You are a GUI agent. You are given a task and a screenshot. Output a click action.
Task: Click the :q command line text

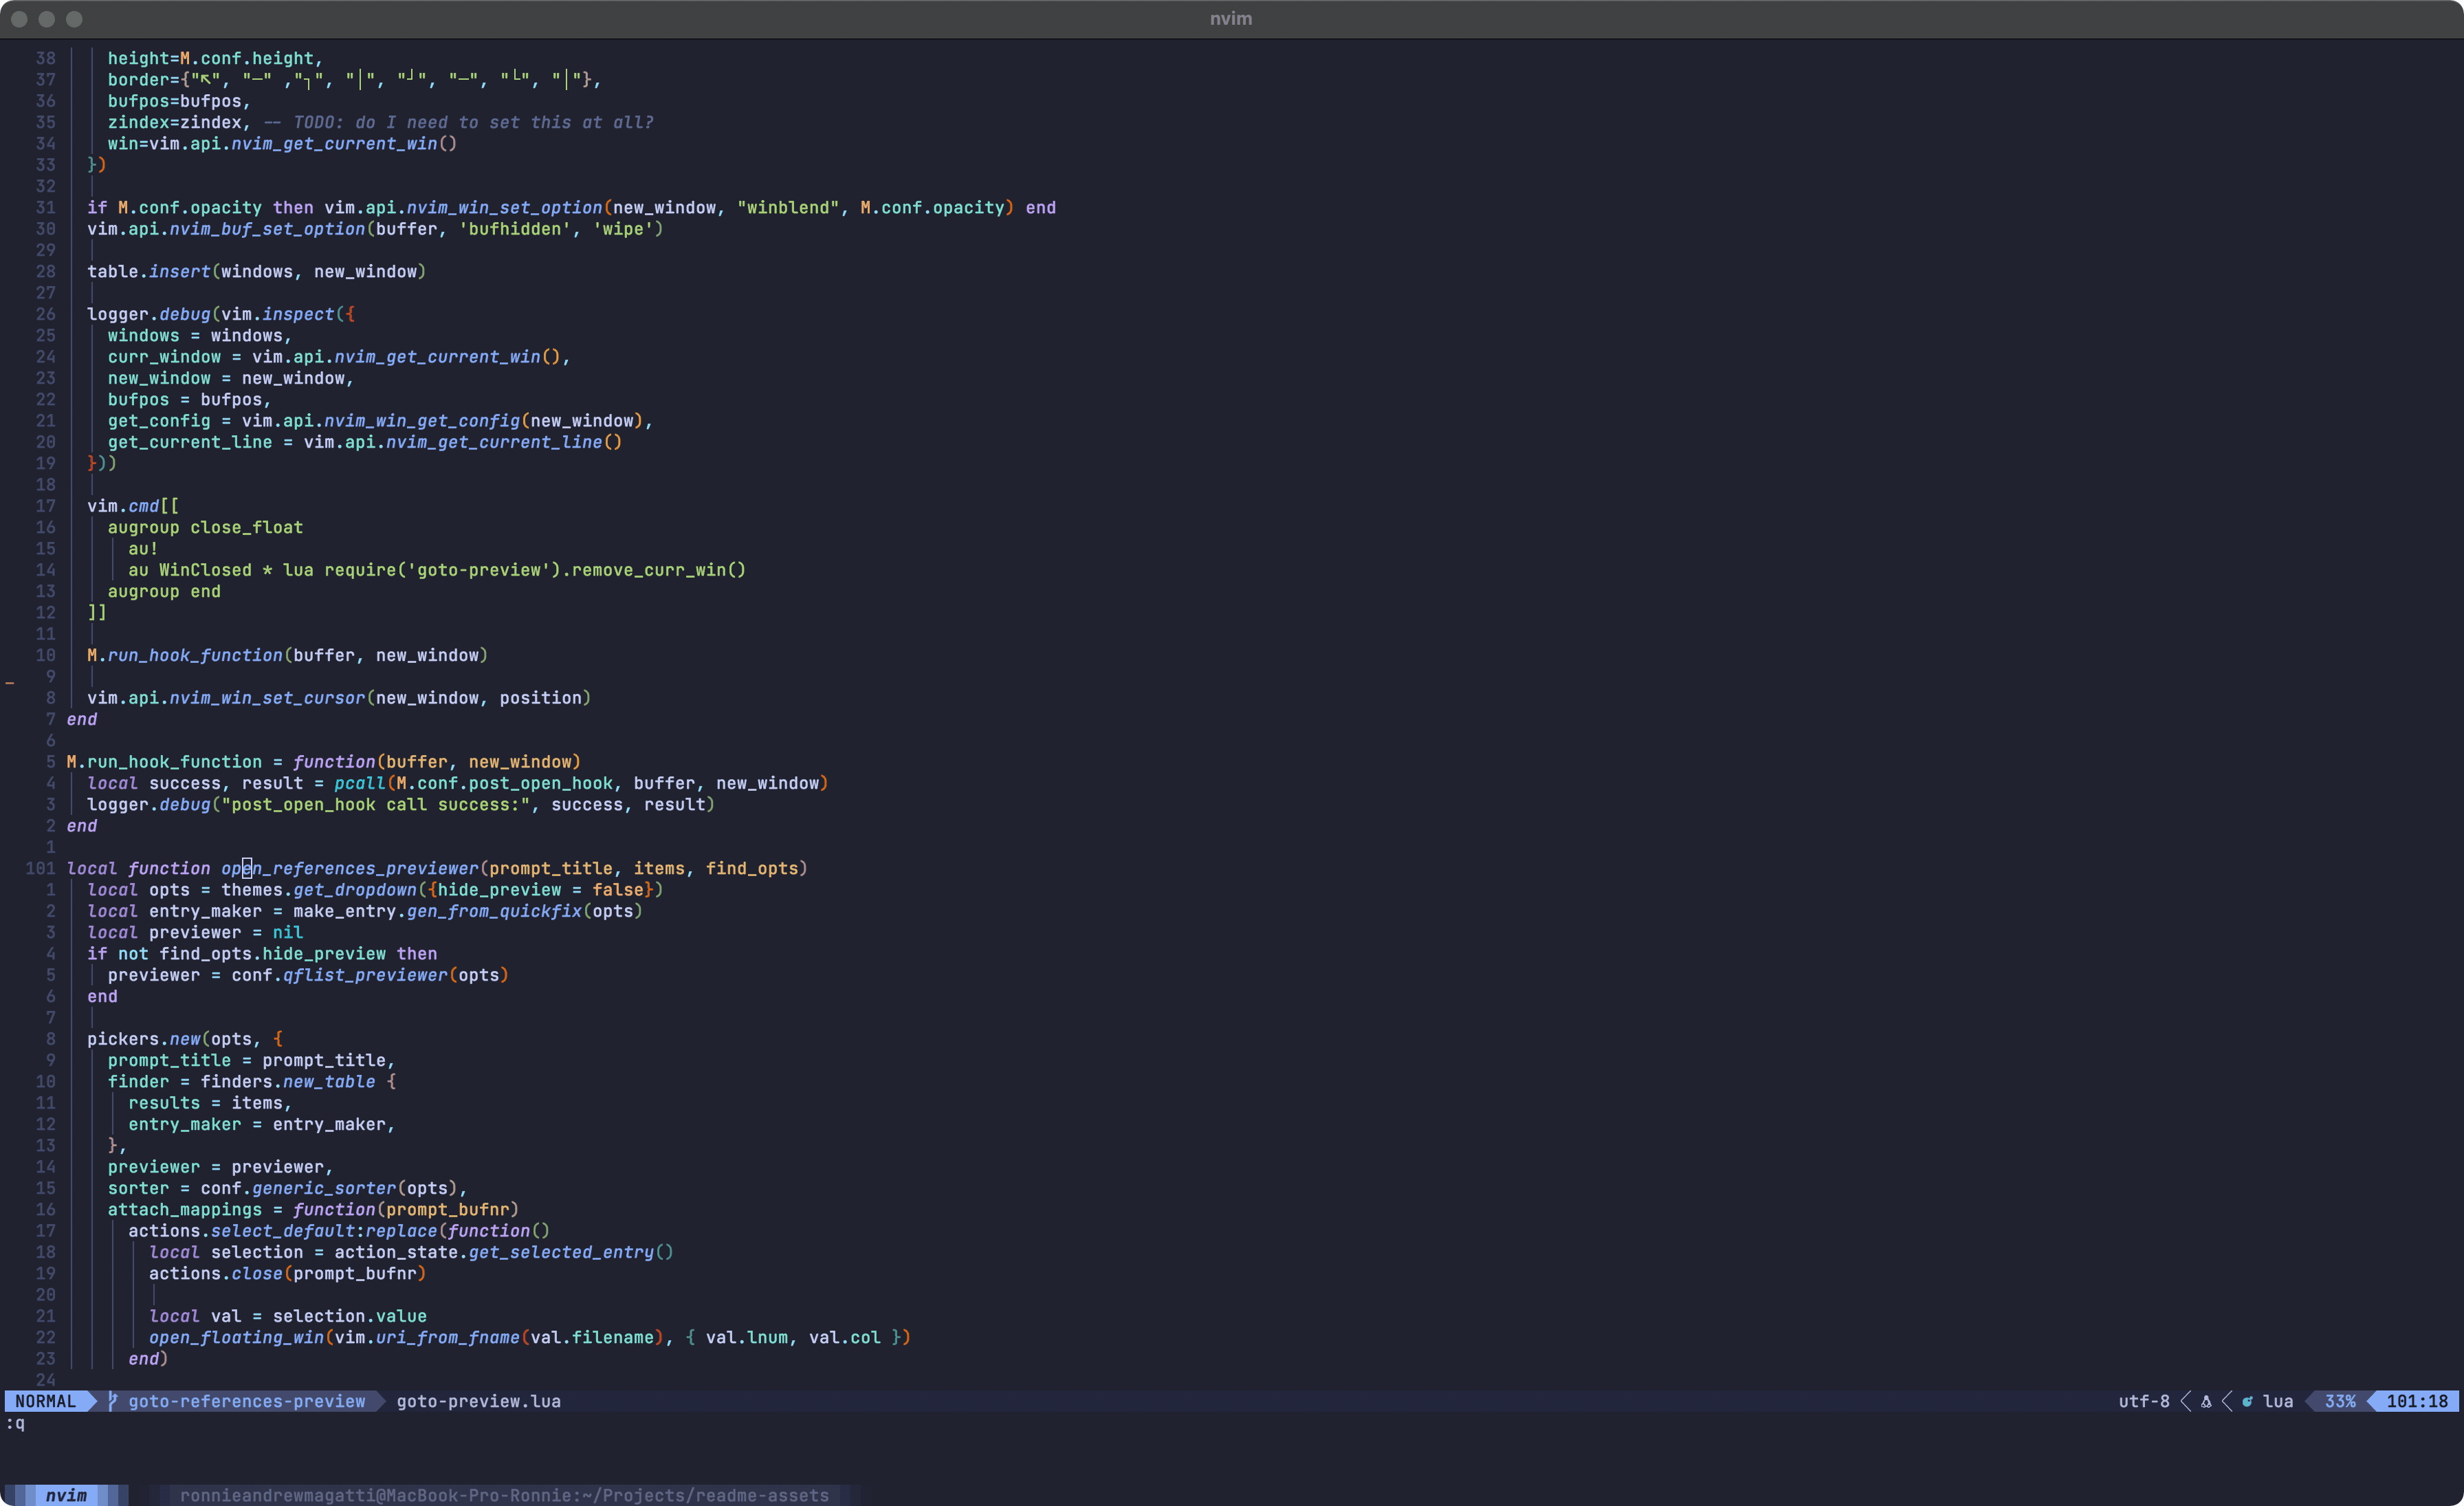coord(15,1423)
